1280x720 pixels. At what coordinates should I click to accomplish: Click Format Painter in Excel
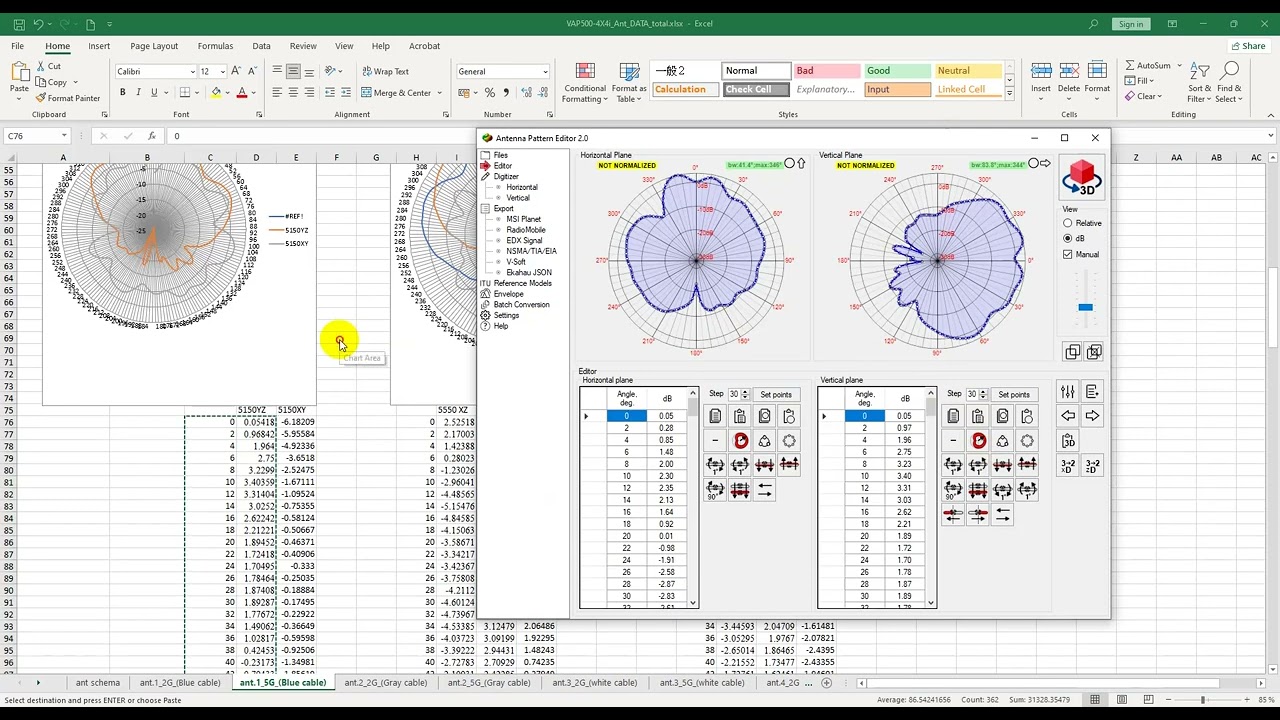68,98
